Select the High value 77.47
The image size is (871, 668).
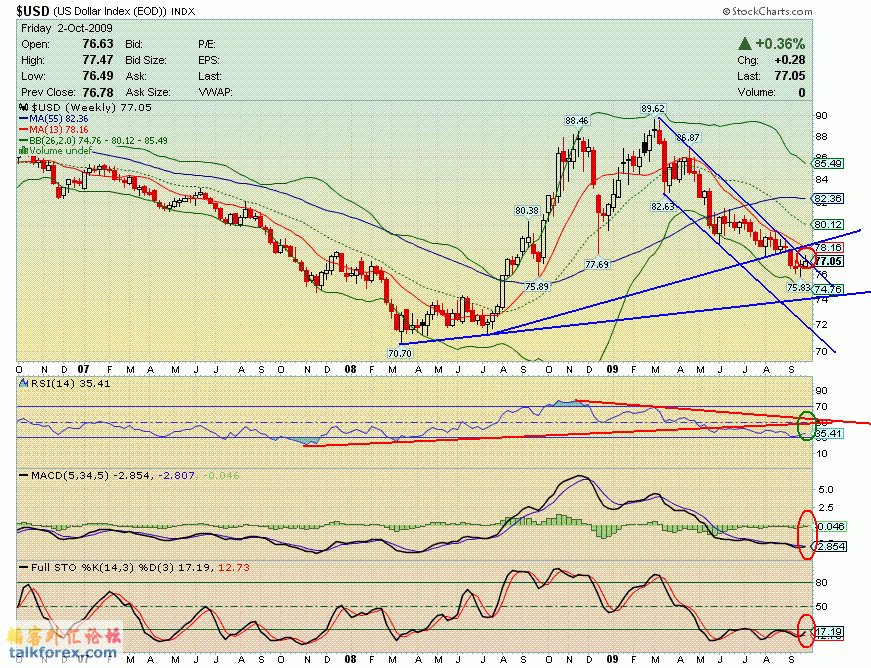[98, 60]
